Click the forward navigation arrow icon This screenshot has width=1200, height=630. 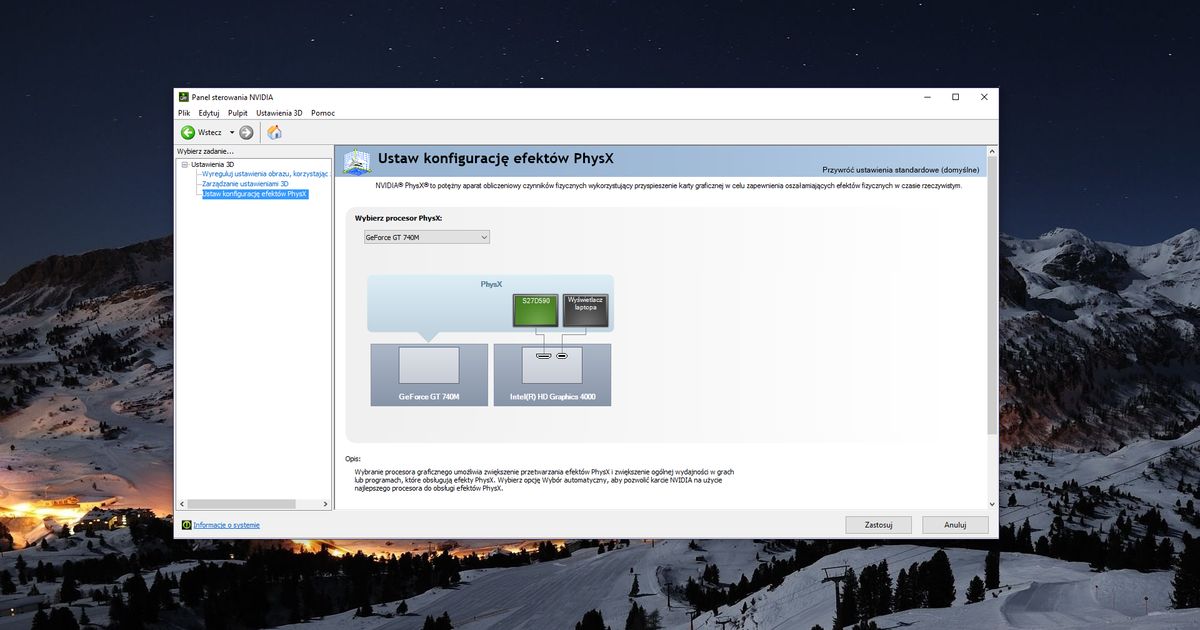pyautogui.click(x=248, y=131)
